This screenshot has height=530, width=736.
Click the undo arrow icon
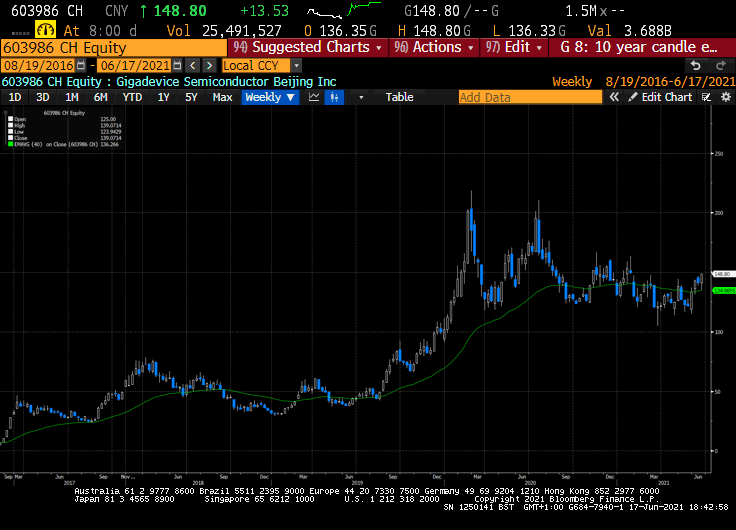coord(696,66)
